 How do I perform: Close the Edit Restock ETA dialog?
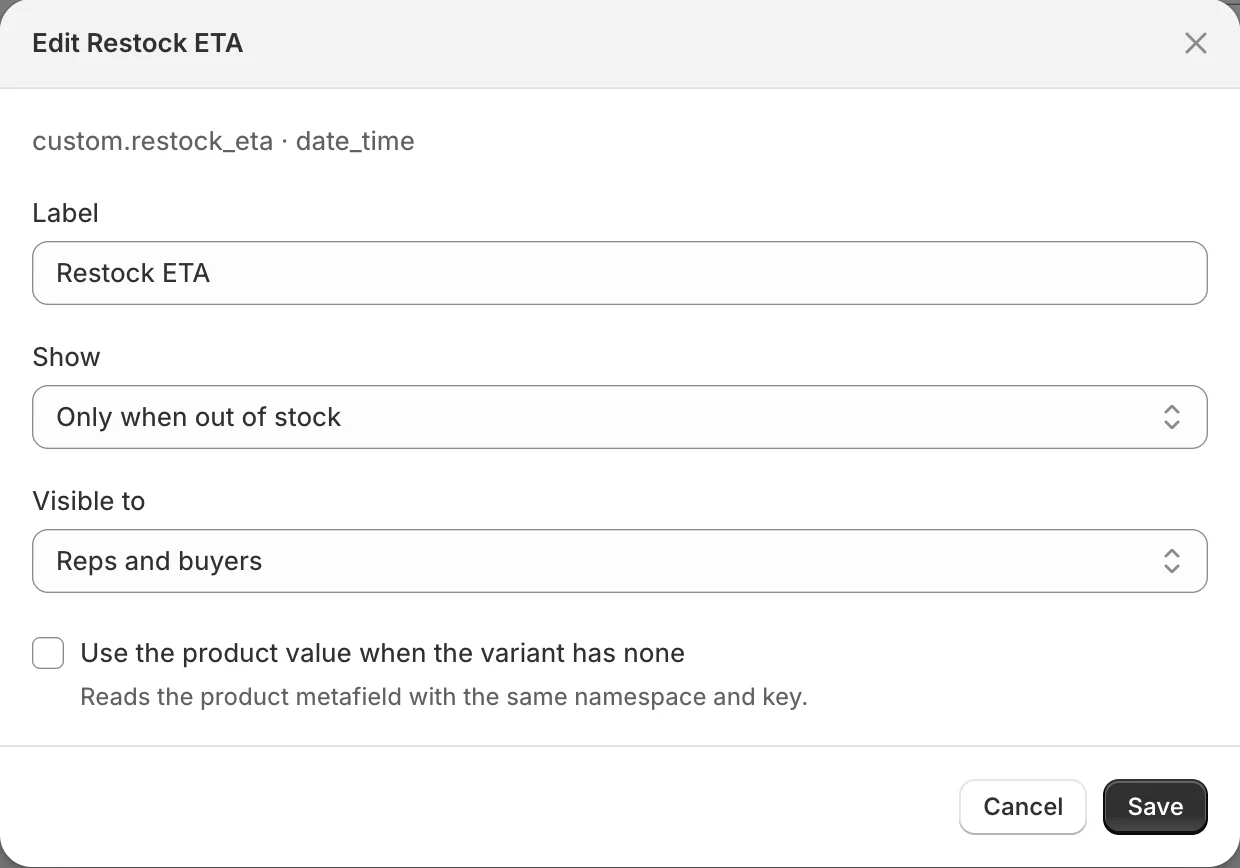tap(1195, 43)
